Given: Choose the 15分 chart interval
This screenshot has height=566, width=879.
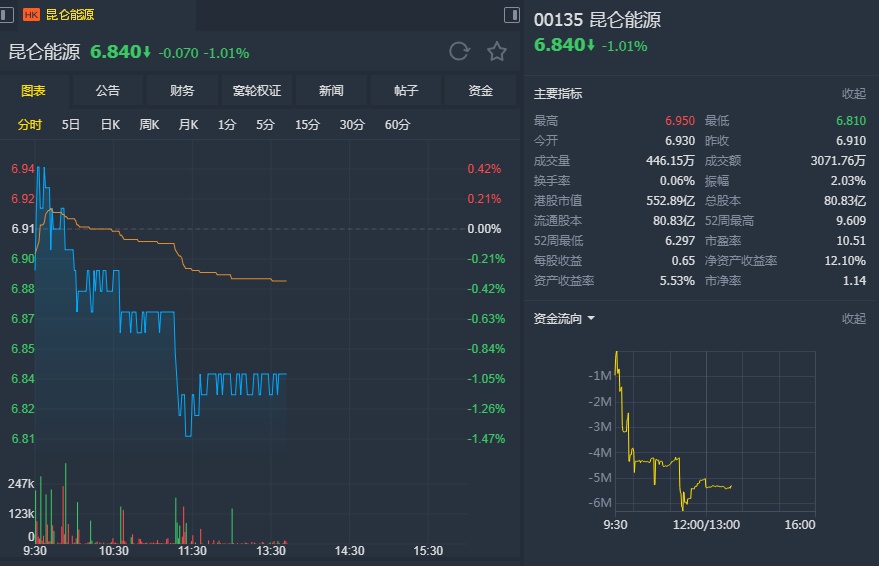Looking at the screenshot, I should [307, 125].
